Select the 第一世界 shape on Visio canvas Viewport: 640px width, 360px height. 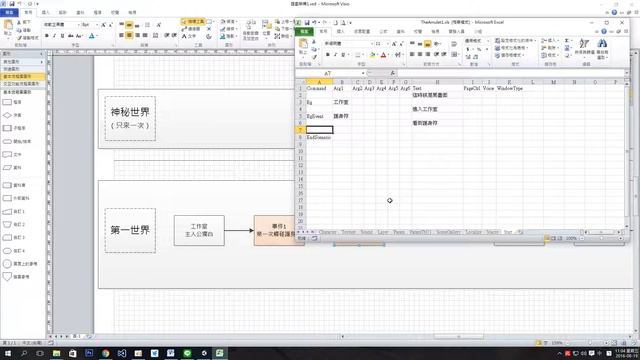point(130,230)
